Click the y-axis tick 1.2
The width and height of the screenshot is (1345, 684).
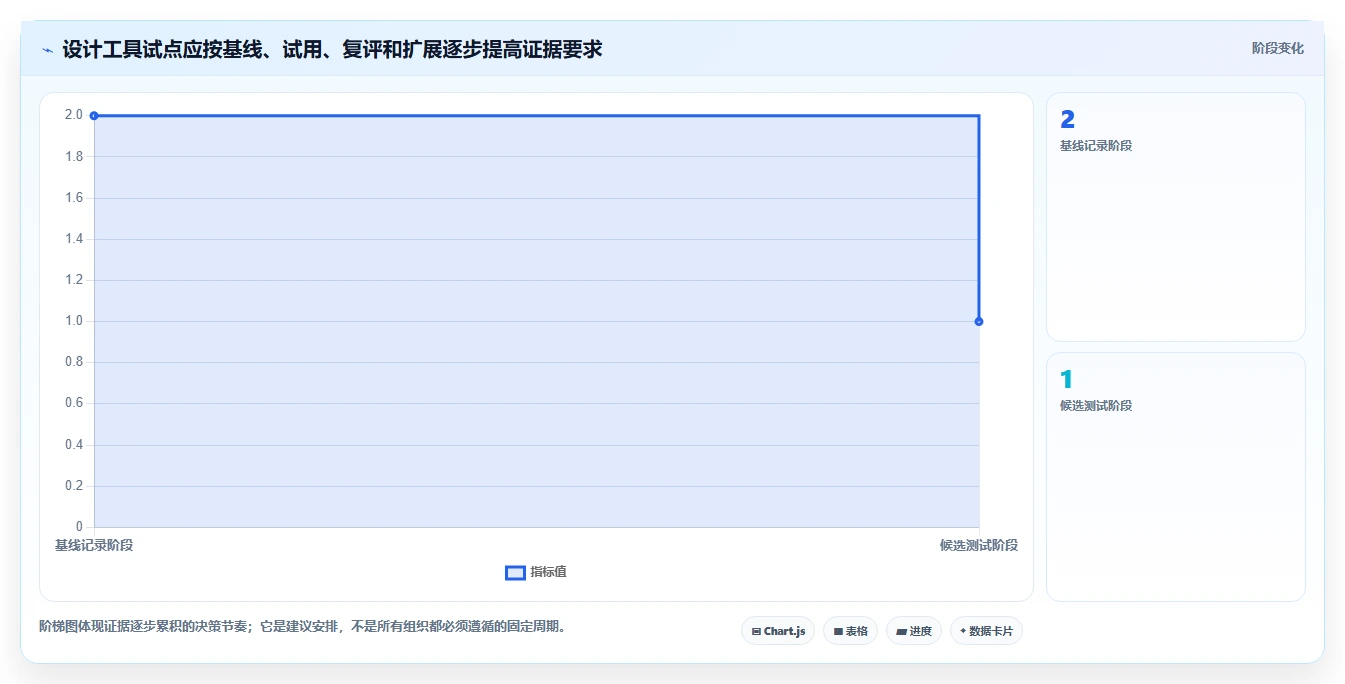(x=74, y=280)
